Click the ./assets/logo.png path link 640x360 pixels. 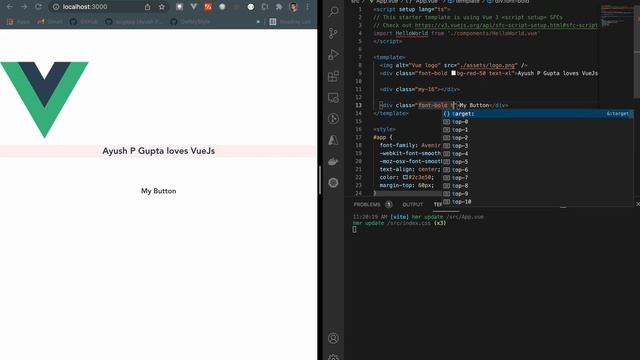click(x=488, y=65)
